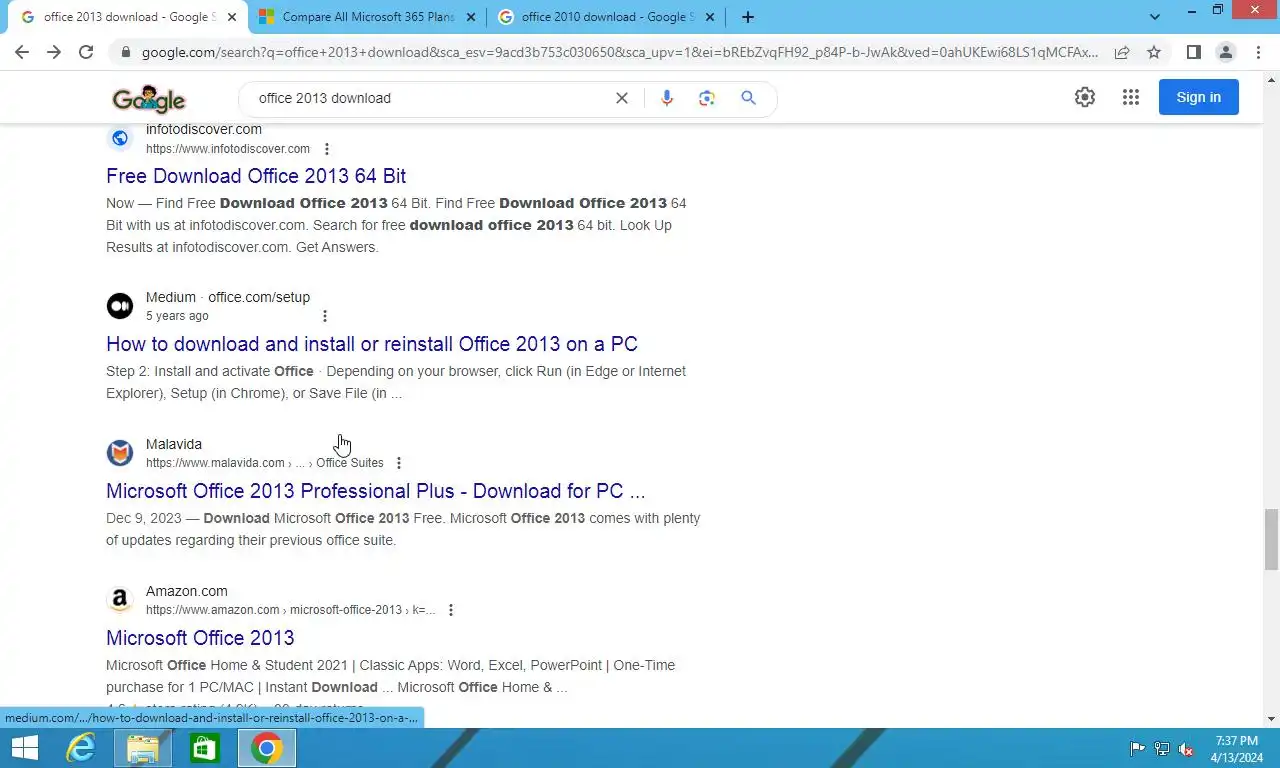Go back to the previous page
1280x768 pixels.
pyautogui.click(x=22, y=52)
